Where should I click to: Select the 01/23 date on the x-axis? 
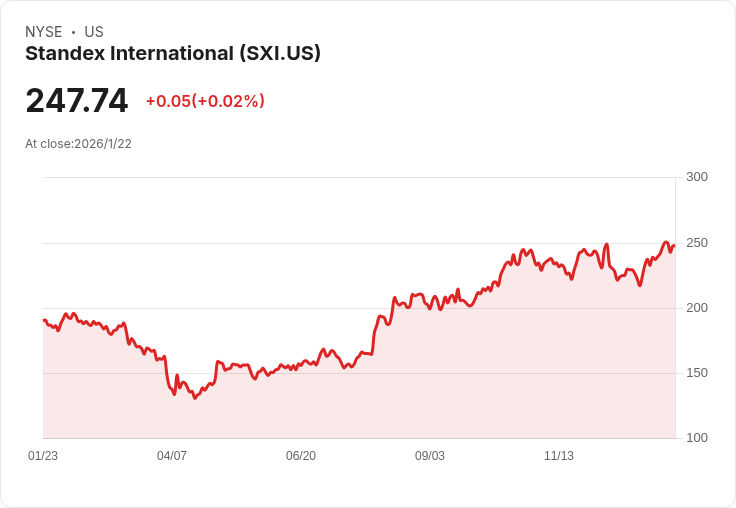point(43,456)
